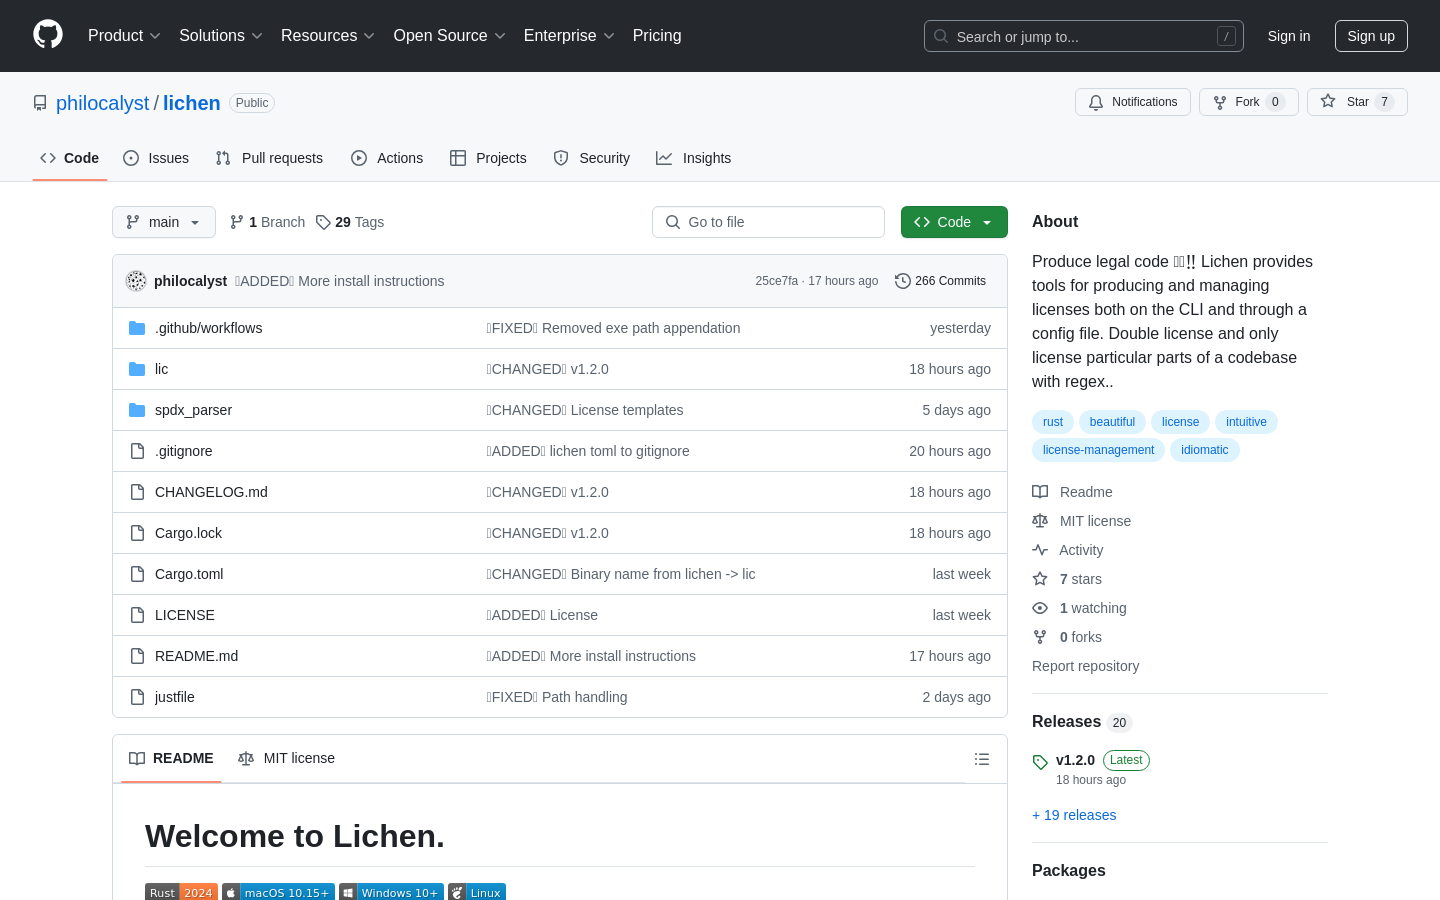
Task: Switch to the Issues tab
Action: pyautogui.click(x=156, y=158)
